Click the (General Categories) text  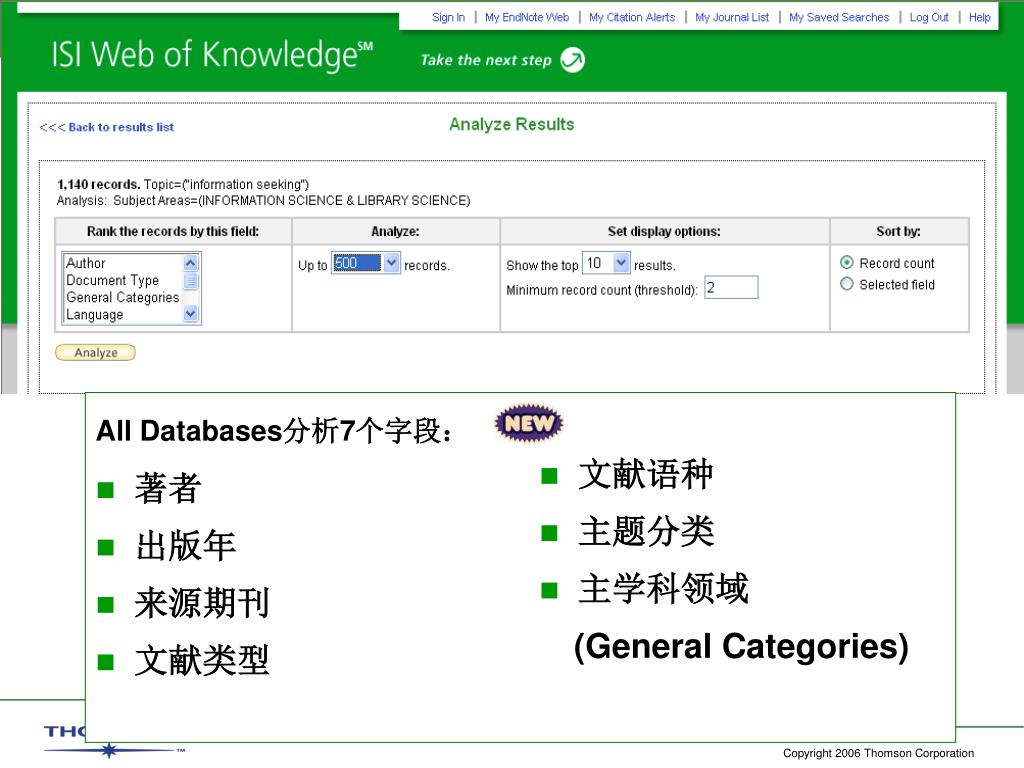click(741, 647)
